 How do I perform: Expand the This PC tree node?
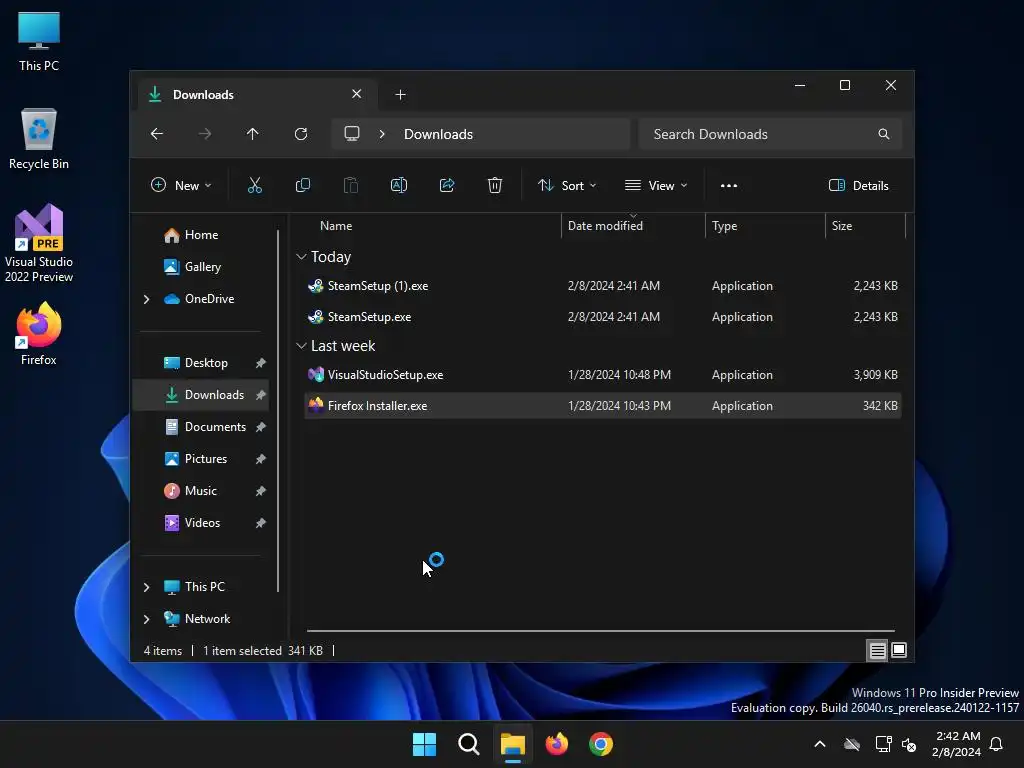146,587
